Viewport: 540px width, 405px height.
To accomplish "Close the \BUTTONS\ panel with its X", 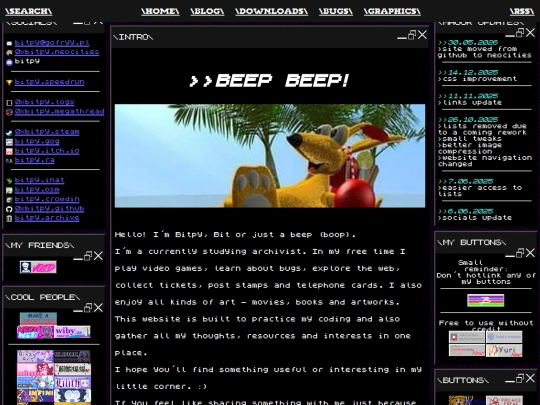I will coord(530,378).
